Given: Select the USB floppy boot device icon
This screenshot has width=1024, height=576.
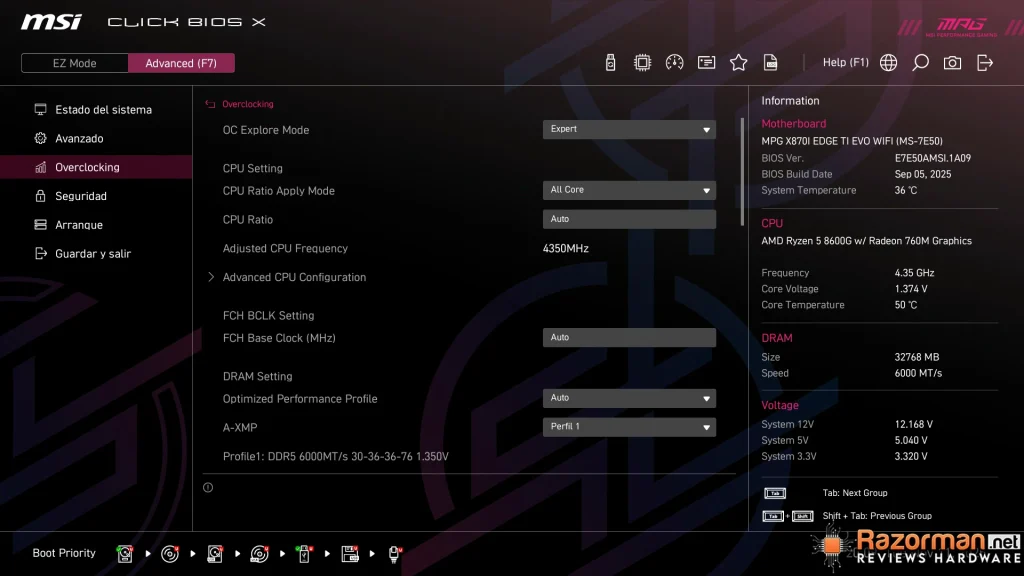Looking at the screenshot, I should click(350, 554).
